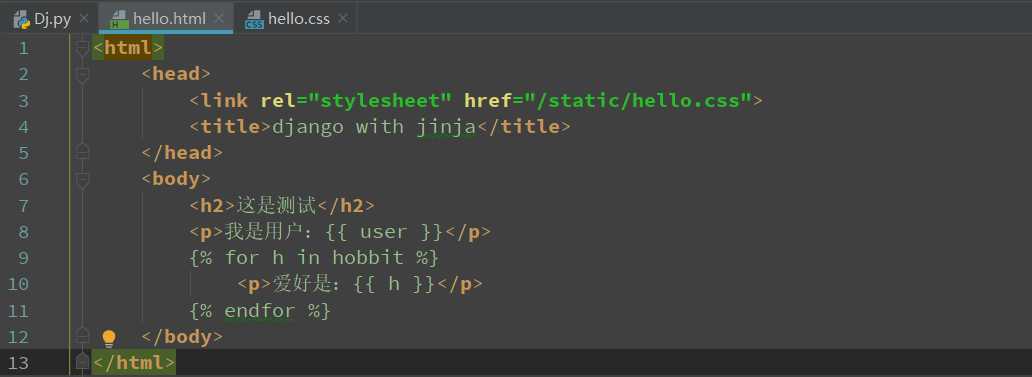Click the {{ h }} template variable
Viewport: 1032px width, 377px height.
(x=394, y=284)
